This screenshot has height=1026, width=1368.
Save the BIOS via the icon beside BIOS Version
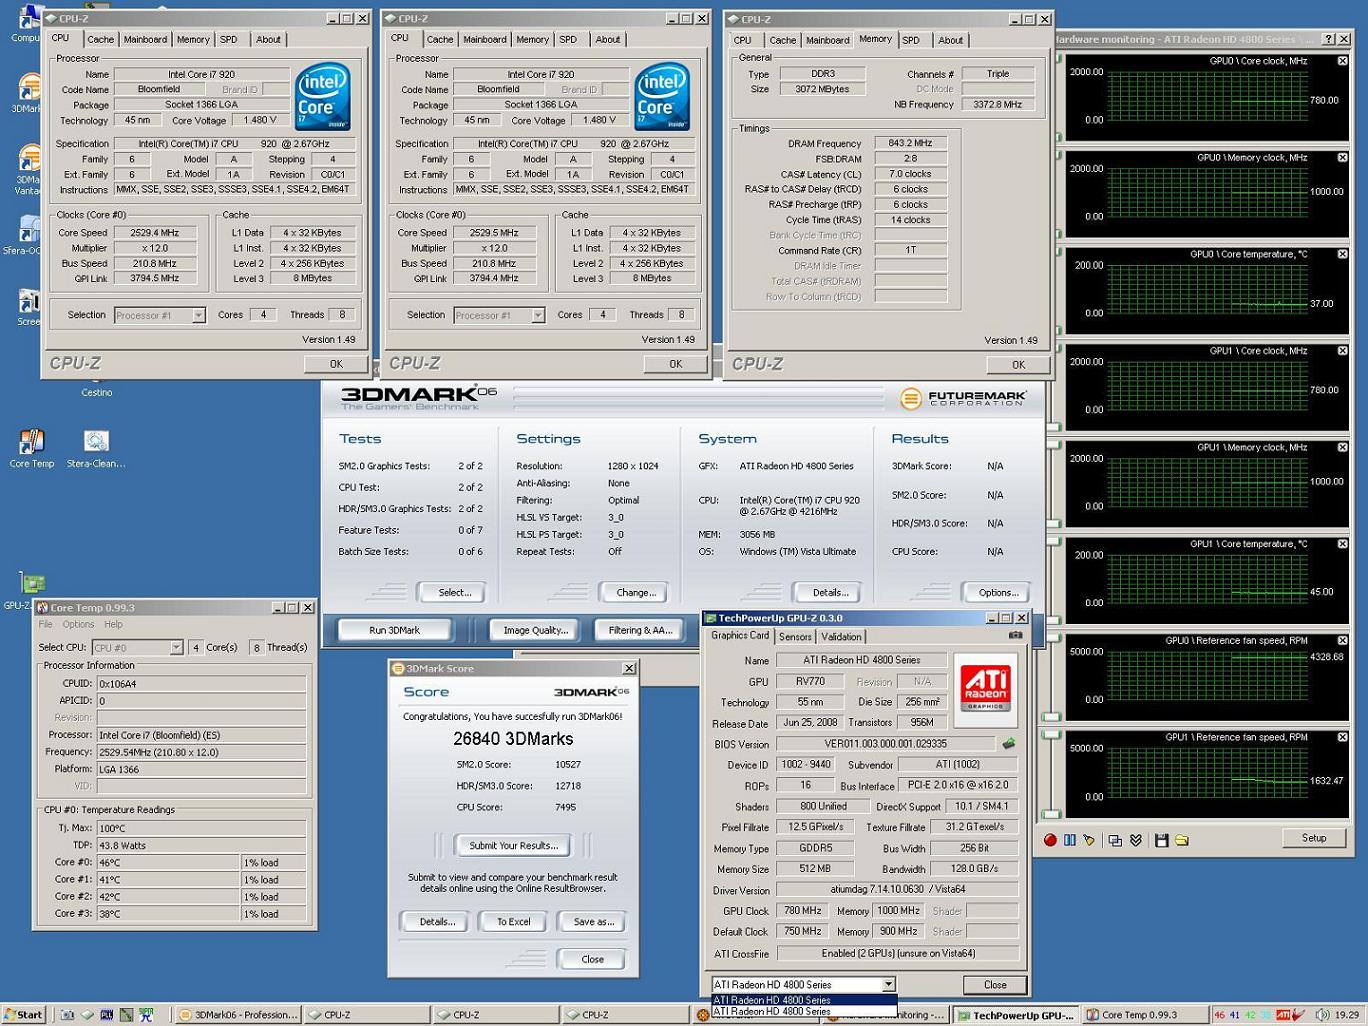tap(1009, 743)
